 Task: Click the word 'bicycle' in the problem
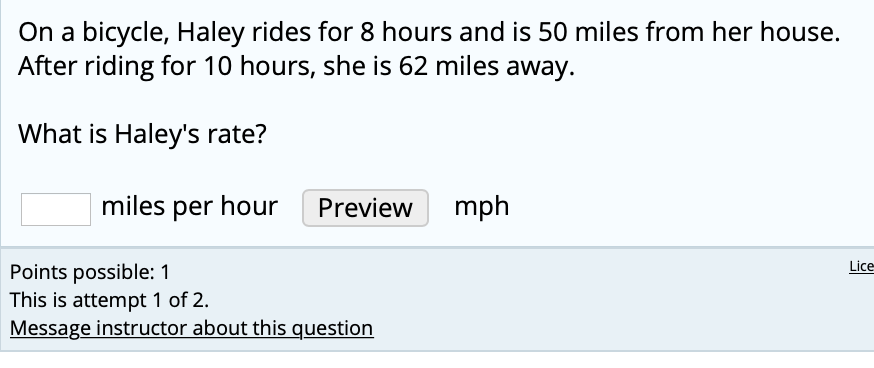125,32
